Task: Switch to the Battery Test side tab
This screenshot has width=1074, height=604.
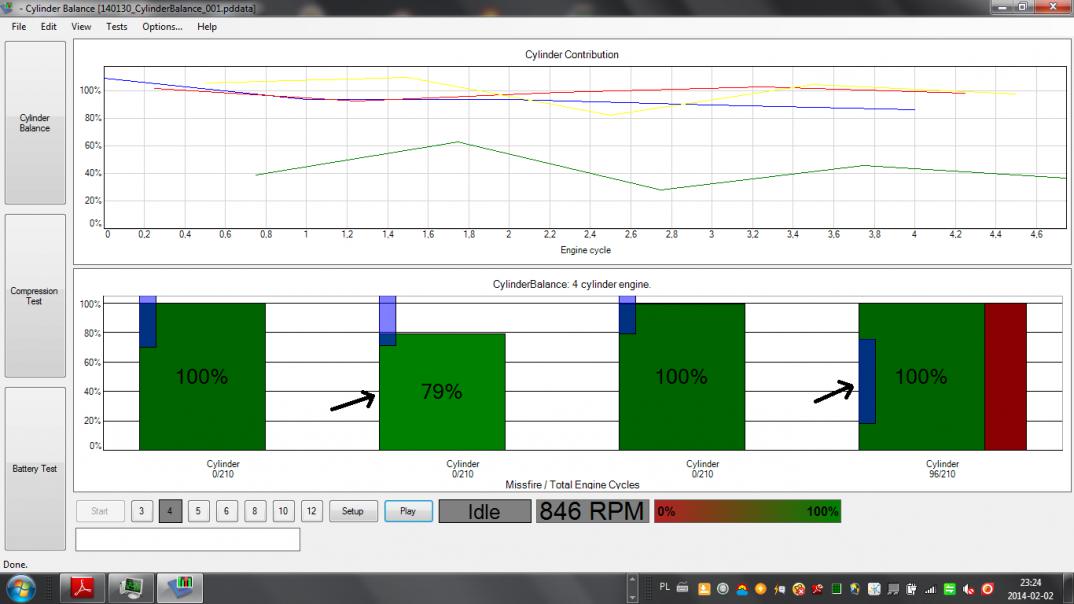Action: [x=35, y=468]
